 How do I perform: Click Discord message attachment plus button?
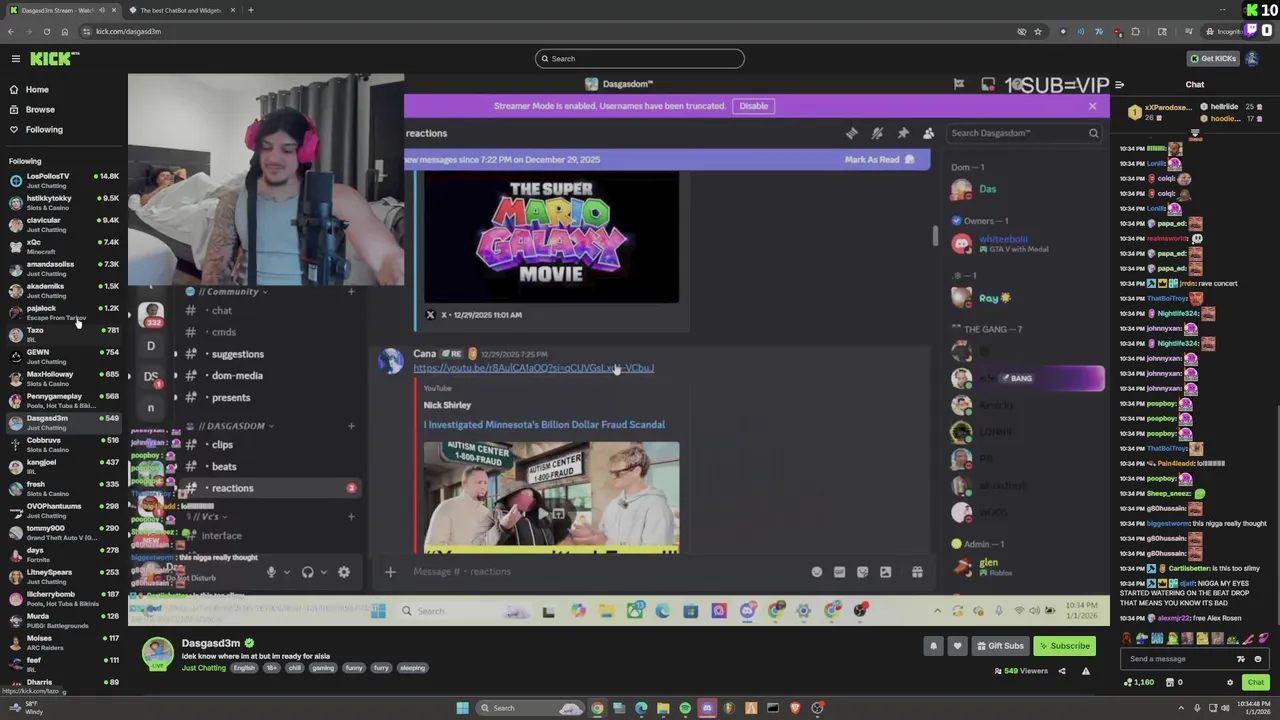point(390,572)
